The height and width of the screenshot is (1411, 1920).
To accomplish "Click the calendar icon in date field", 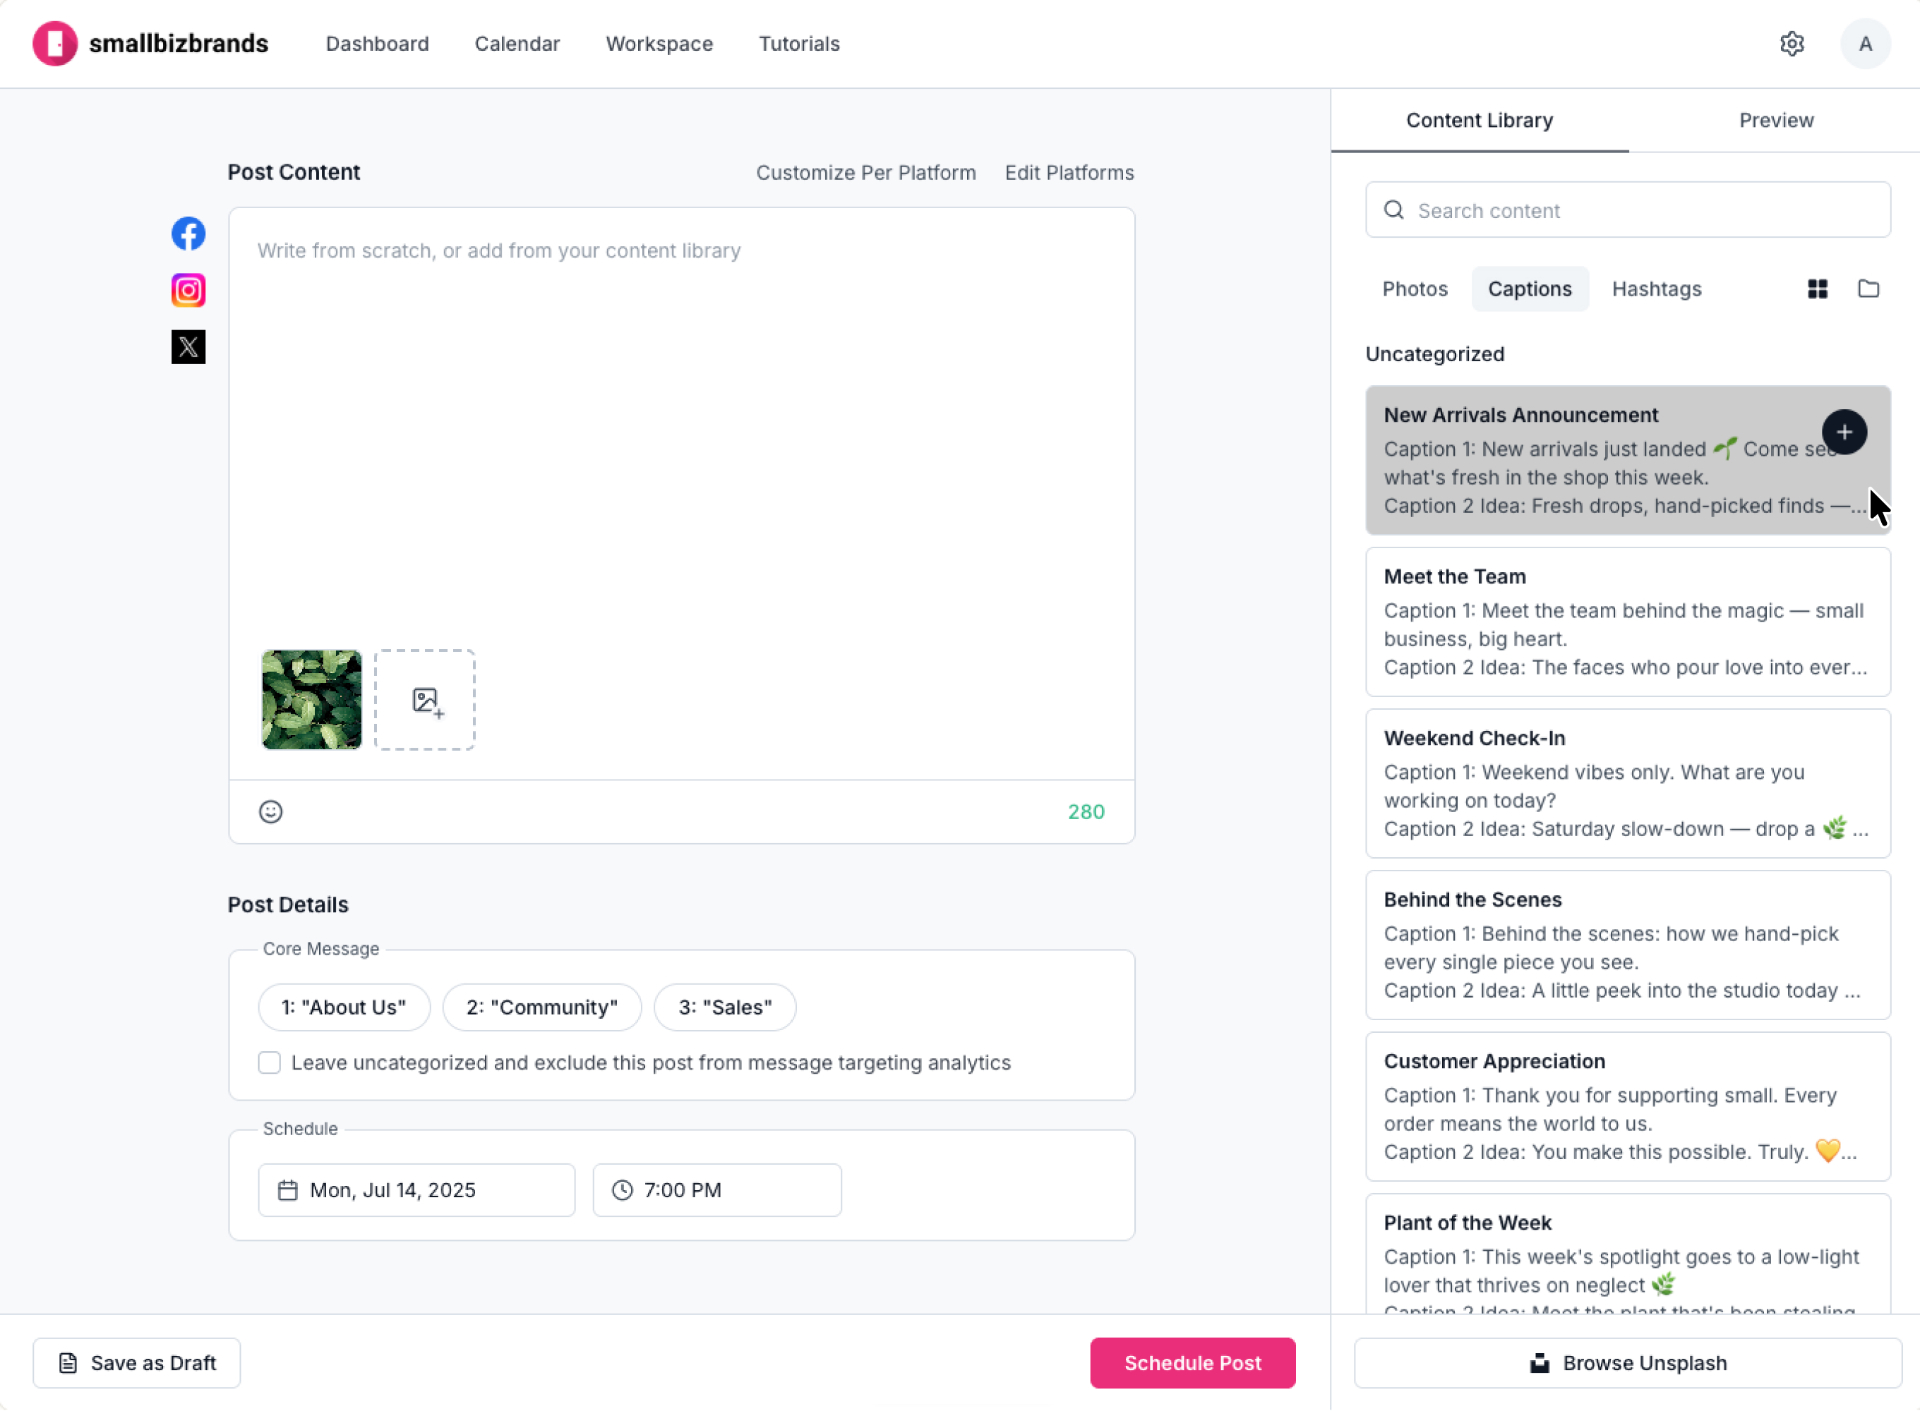I will click(x=288, y=1190).
